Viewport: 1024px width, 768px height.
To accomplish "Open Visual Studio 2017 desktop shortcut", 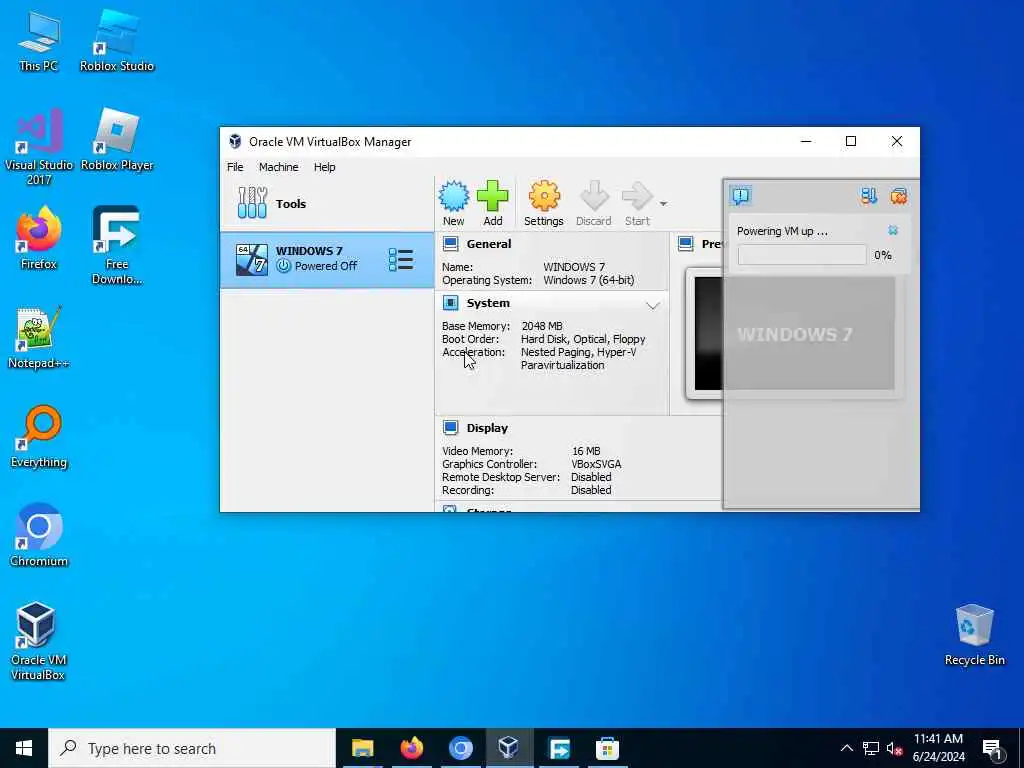I will [39, 148].
